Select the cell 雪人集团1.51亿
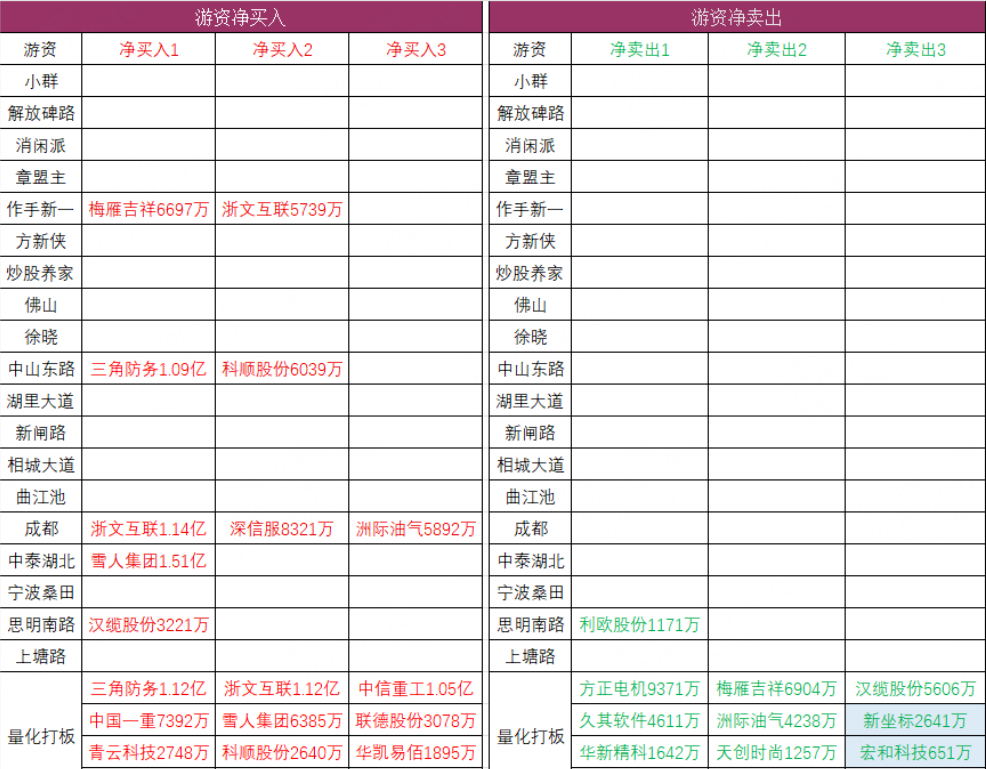Screen dimensions: 986x769 [149, 560]
